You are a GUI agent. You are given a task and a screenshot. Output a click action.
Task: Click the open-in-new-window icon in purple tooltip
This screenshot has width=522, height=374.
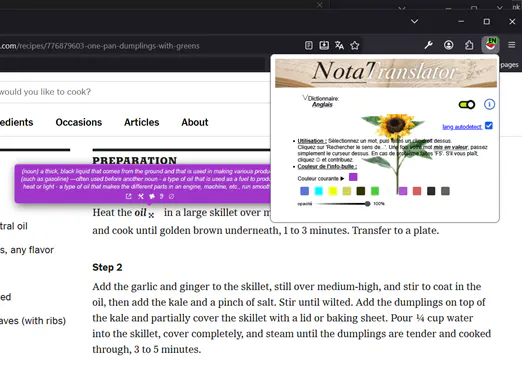pos(128,196)
